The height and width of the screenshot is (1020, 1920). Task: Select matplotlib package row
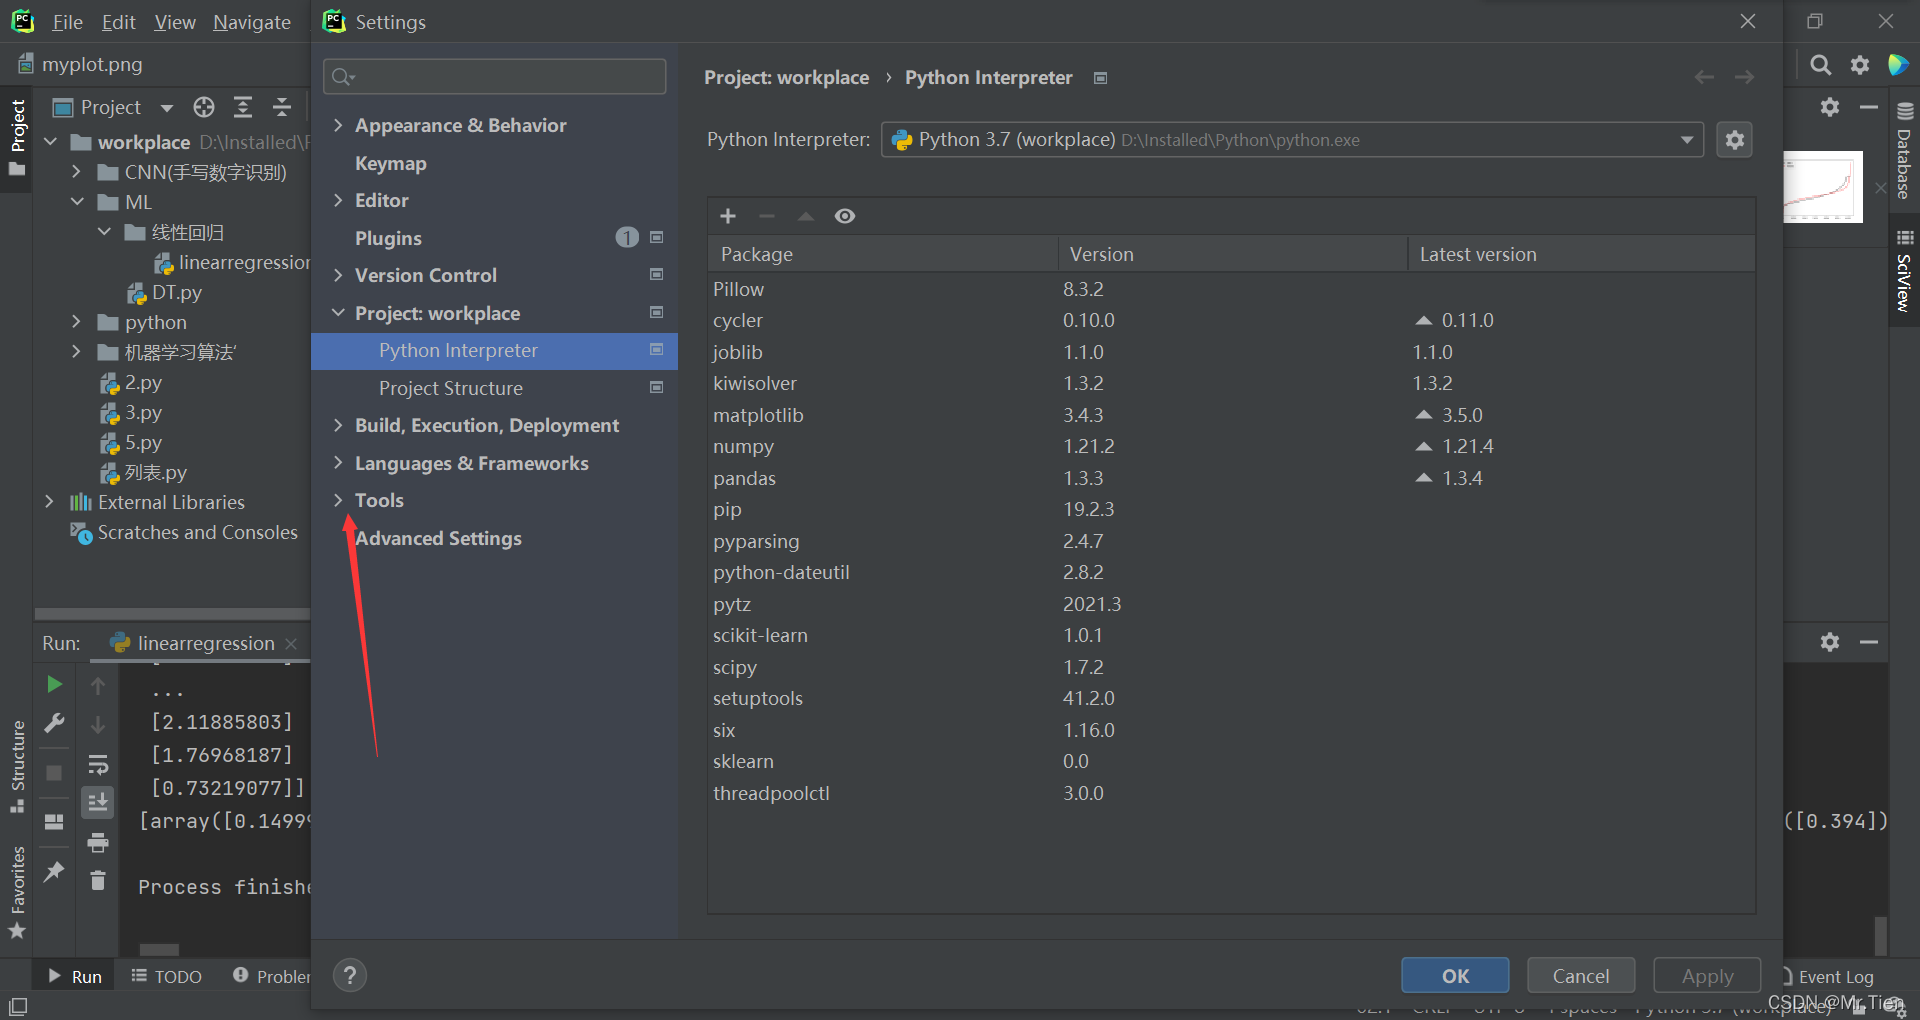(1231, 415)
